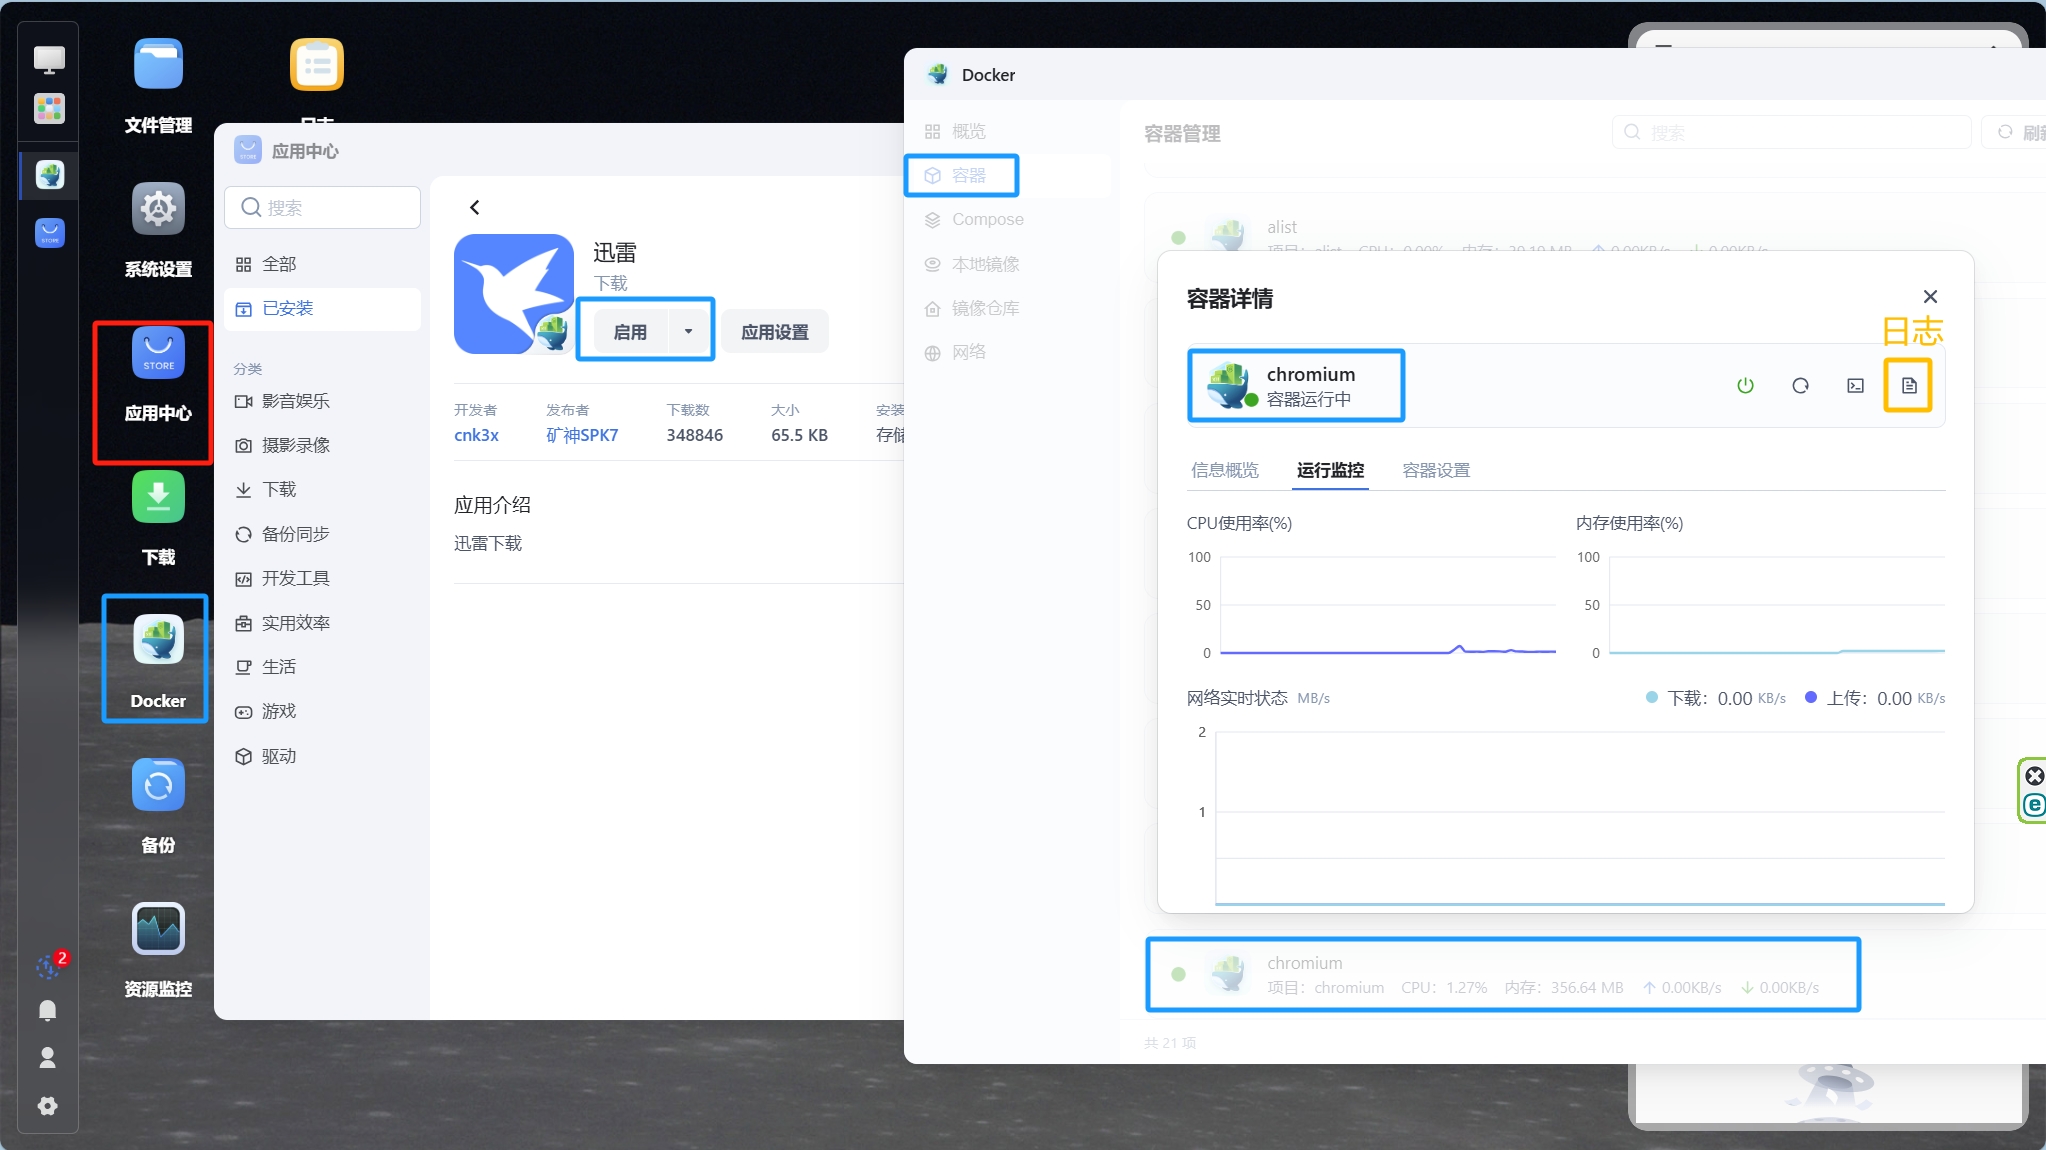The height and width of the screenshot is (1150, 2046).
Task: Click the alist container row
Action: point(1595,236)
